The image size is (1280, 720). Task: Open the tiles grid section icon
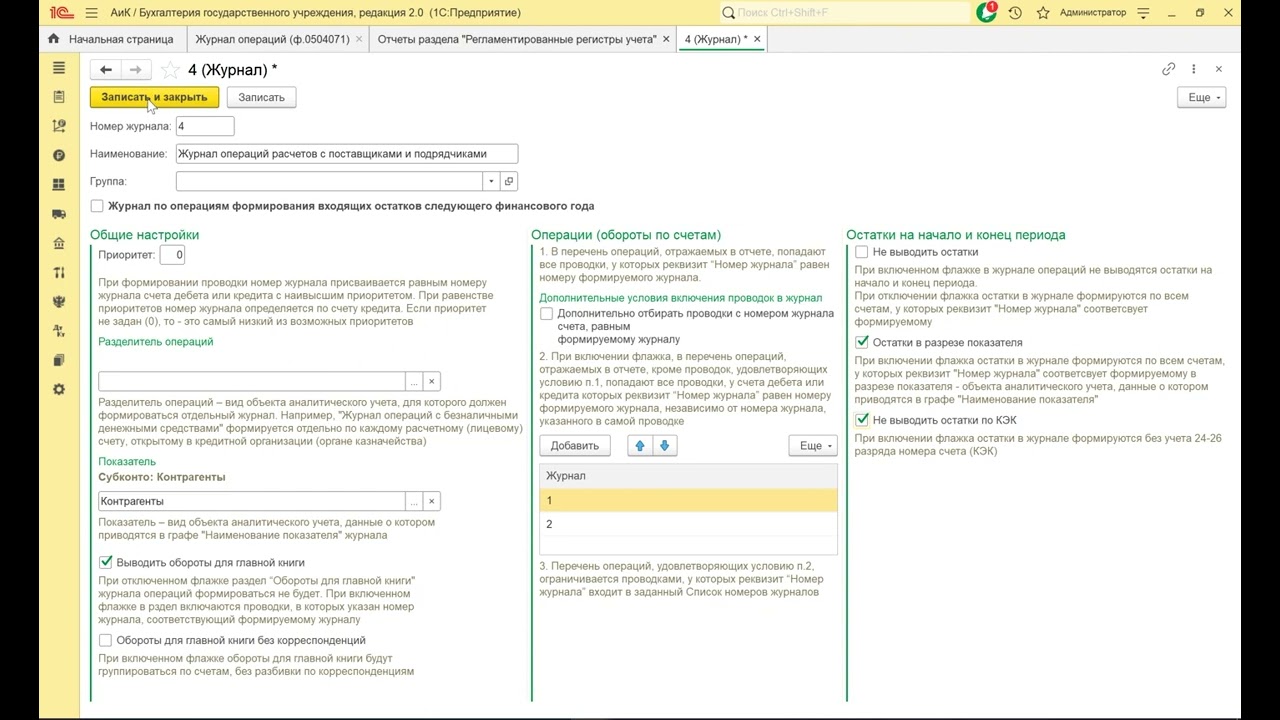click(59, 184)
